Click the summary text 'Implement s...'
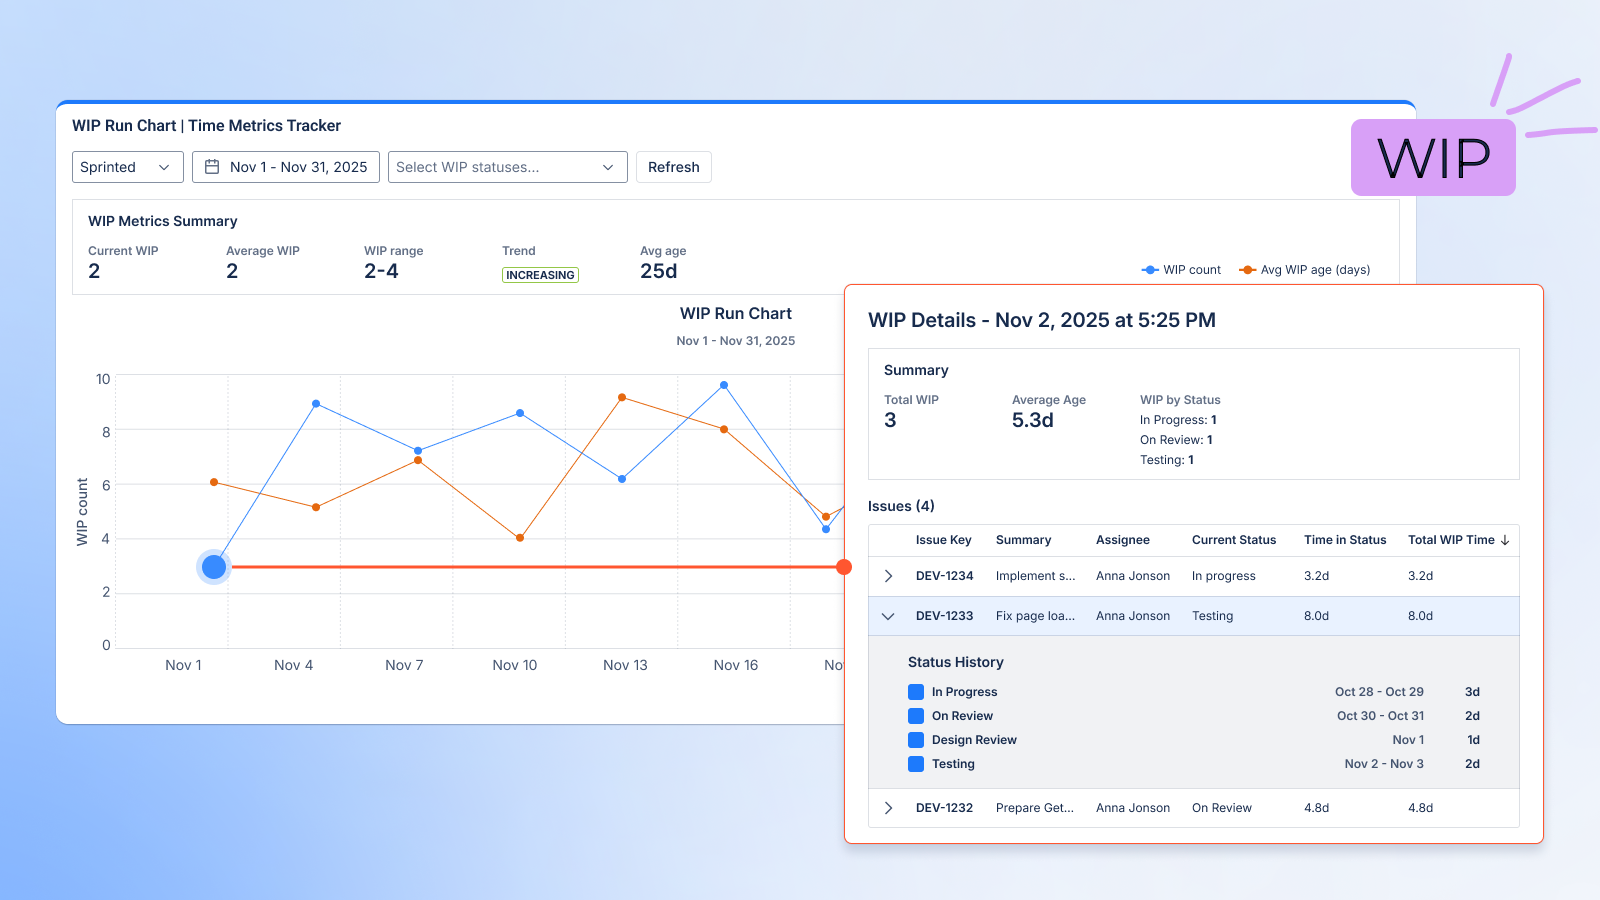This screenshot has height=900, width=1600. pos(1036,576)
